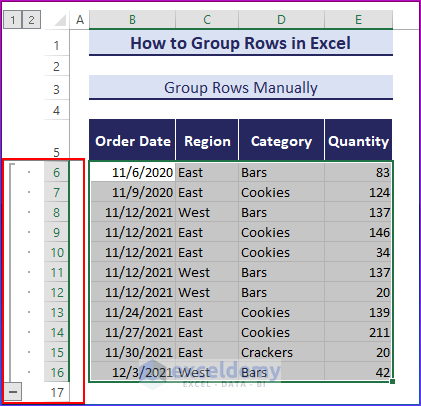Select row 14 header
This screenshot has height=406, width=421.
click(x=56, y=332)
